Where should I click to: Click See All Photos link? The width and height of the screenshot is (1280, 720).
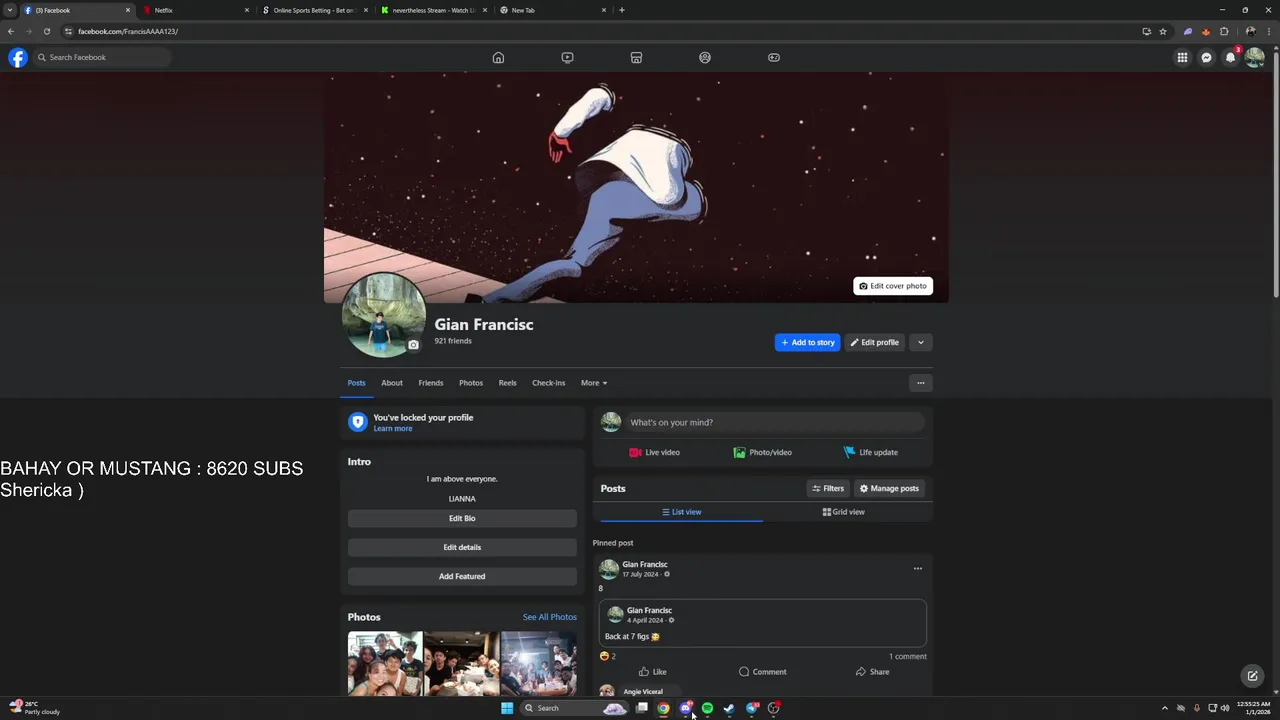(x=550, y=617)
